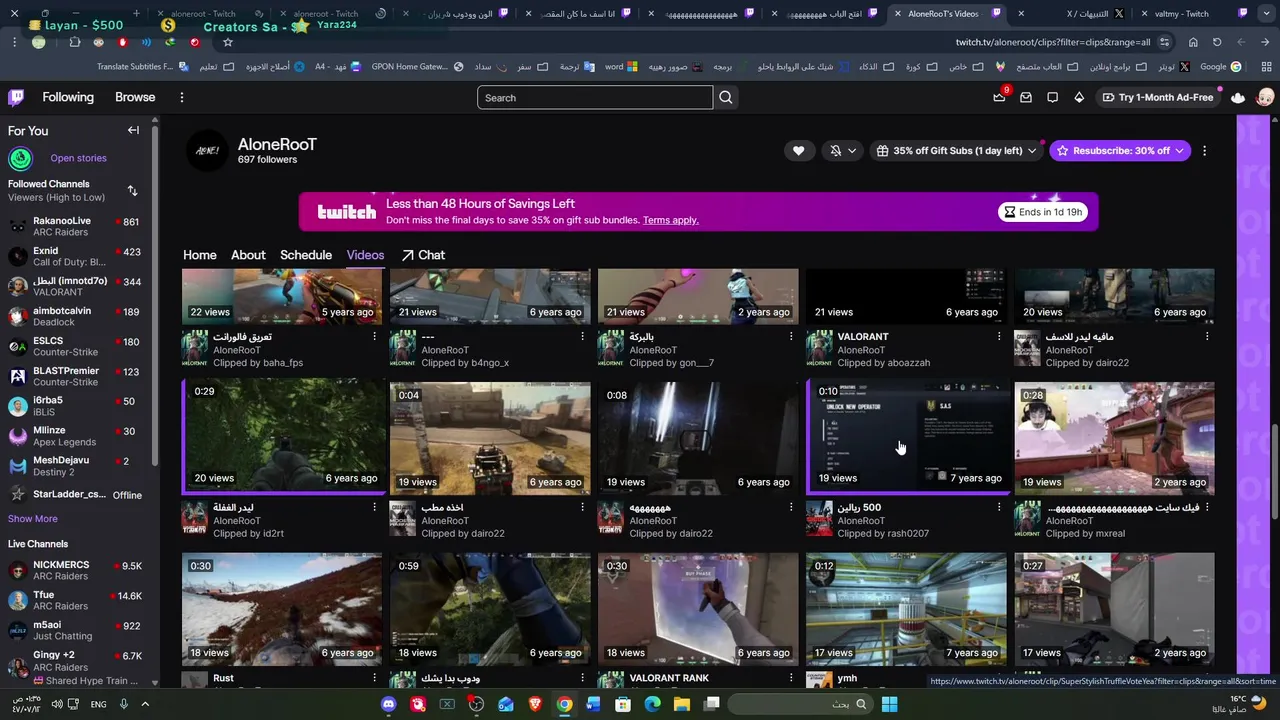The width and height of the screenshot is (1280, 720).
Task: Click the Windows Start button
Action: click(x=889, y=704)
